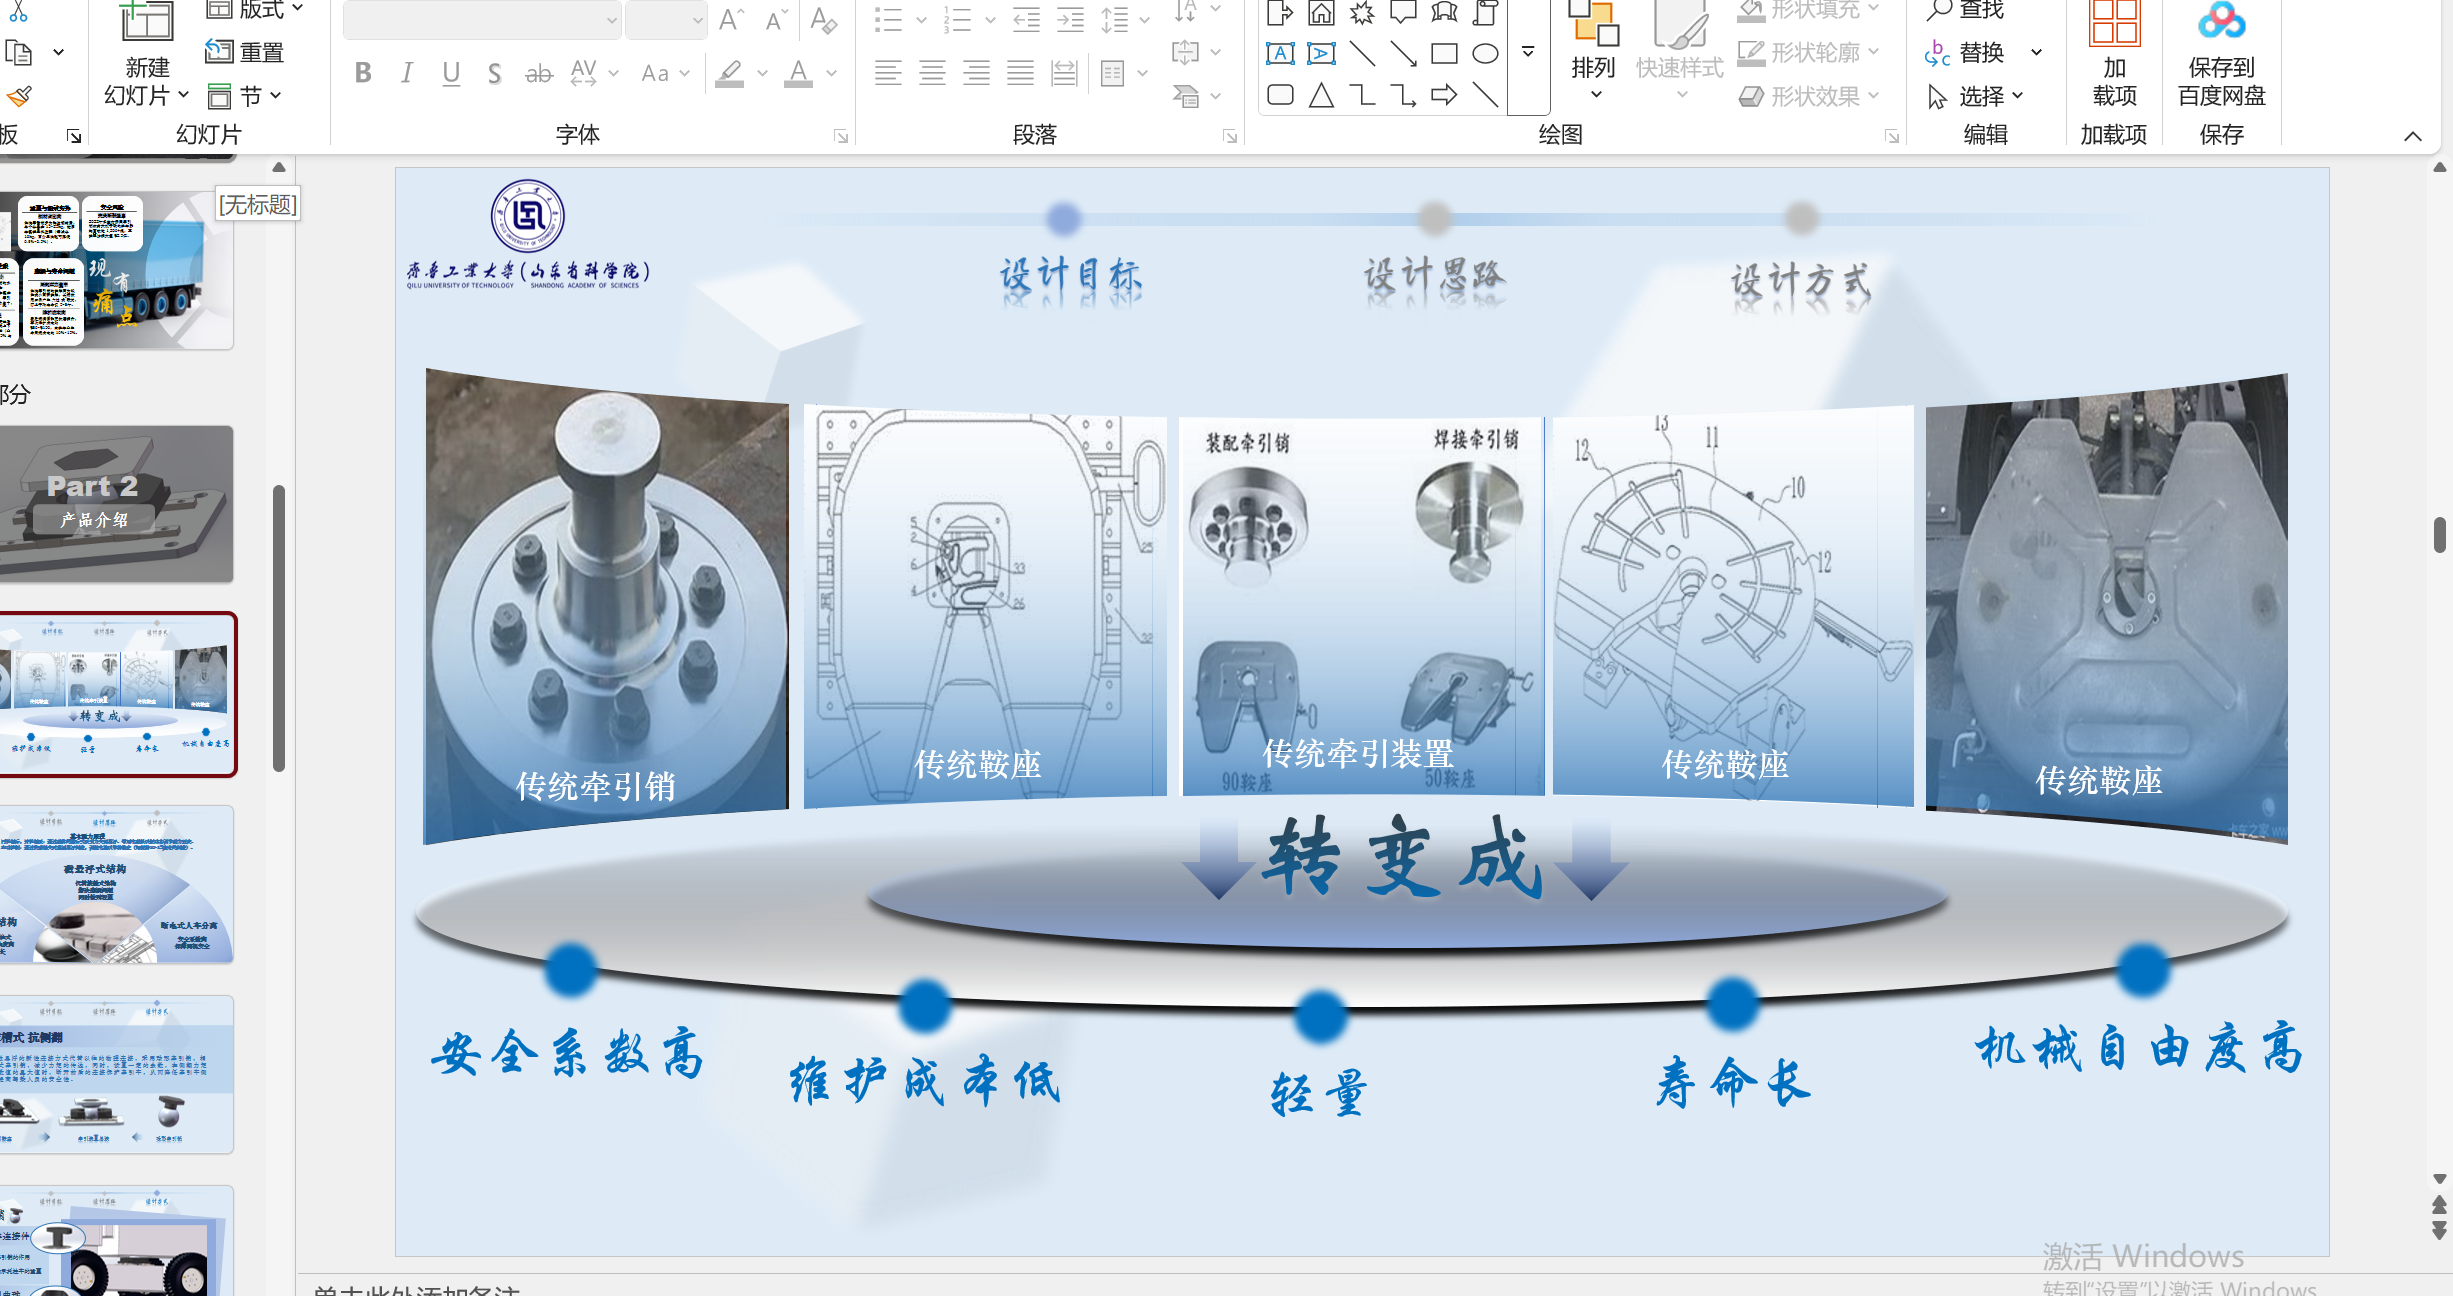Collapse the ribbon
The width and height of the screenshot is (2453, 1296).
pos(2413,136)
